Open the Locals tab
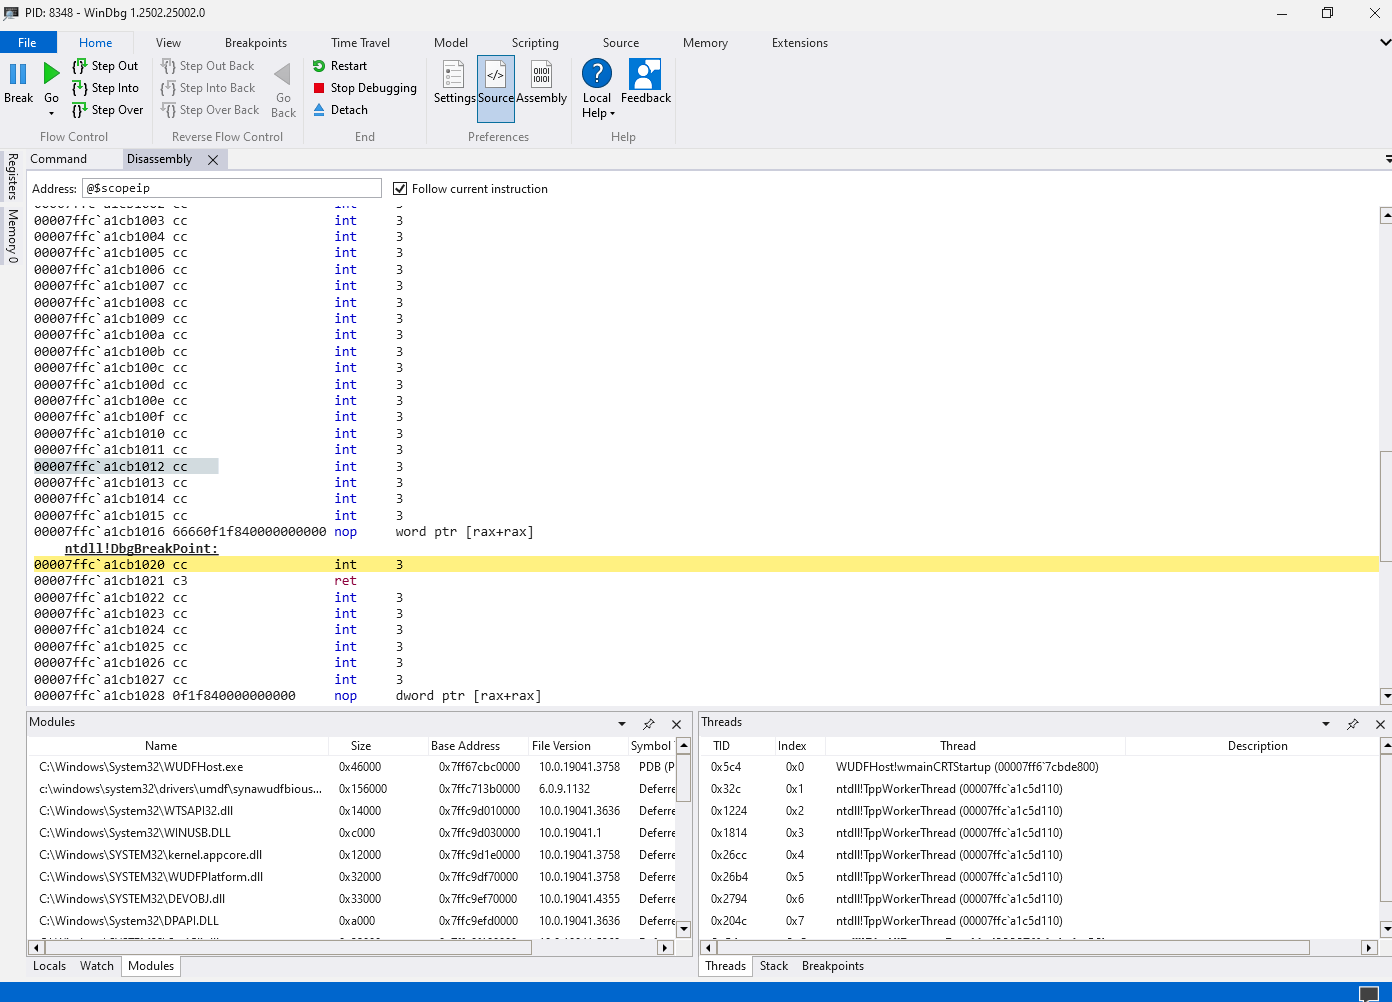 49,966
